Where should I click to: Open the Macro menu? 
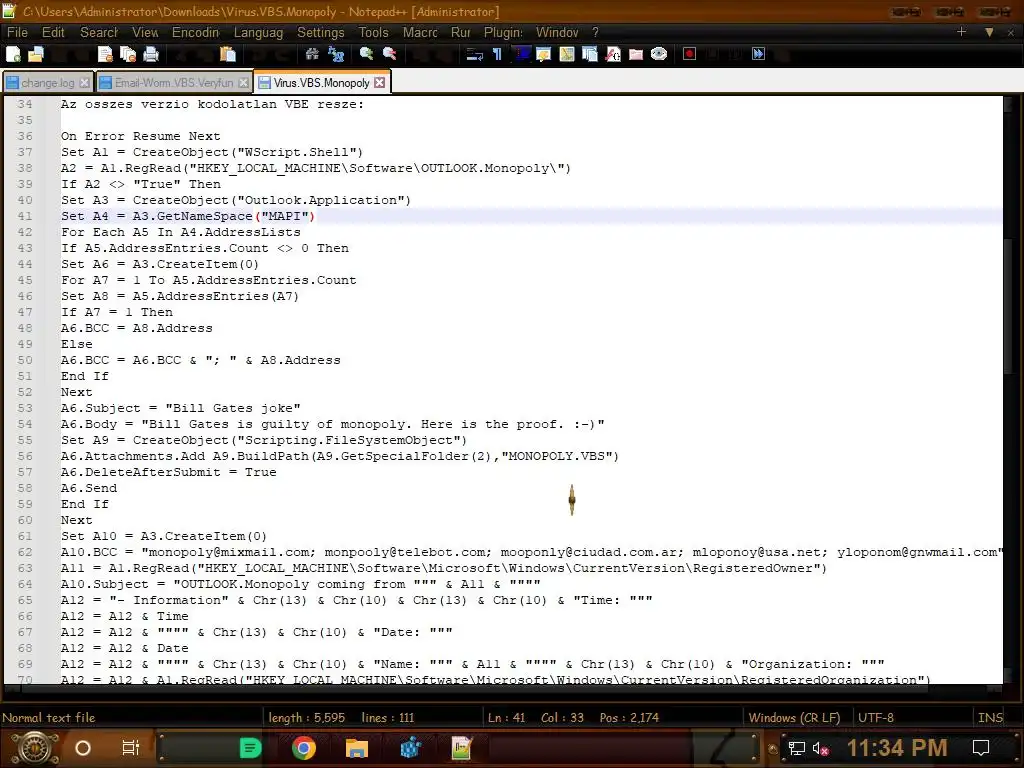coord(420,32)
